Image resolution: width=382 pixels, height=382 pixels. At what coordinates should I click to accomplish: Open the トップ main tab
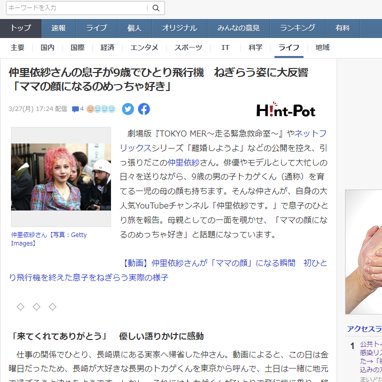point(21,28)
